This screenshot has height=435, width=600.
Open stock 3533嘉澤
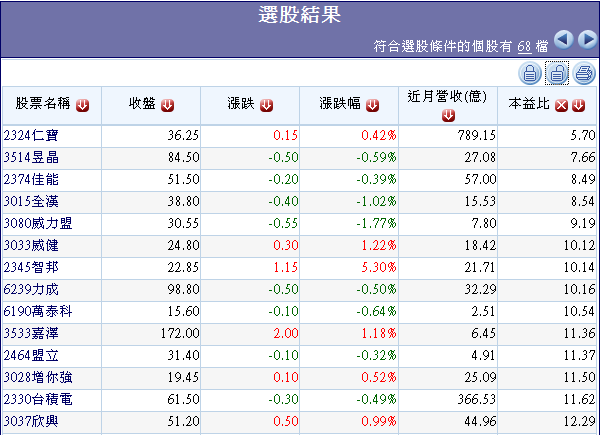(31, 333)
